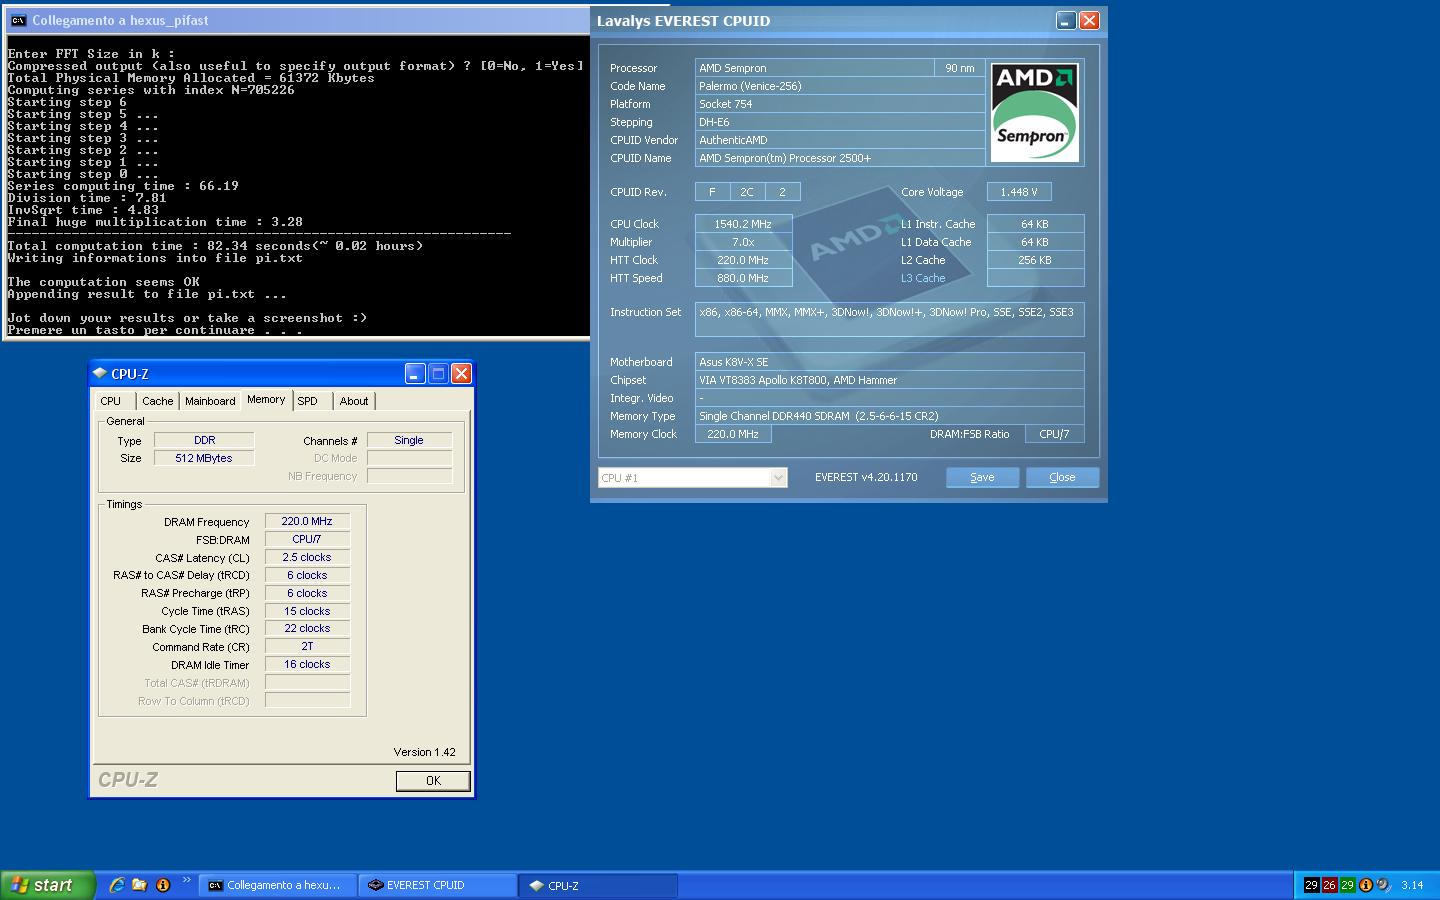Image resolution: width=1440 pixels, height=900 pixels.
Task: Open the CPU #1 dropdown in EVEREST
Action: (693, 478)
